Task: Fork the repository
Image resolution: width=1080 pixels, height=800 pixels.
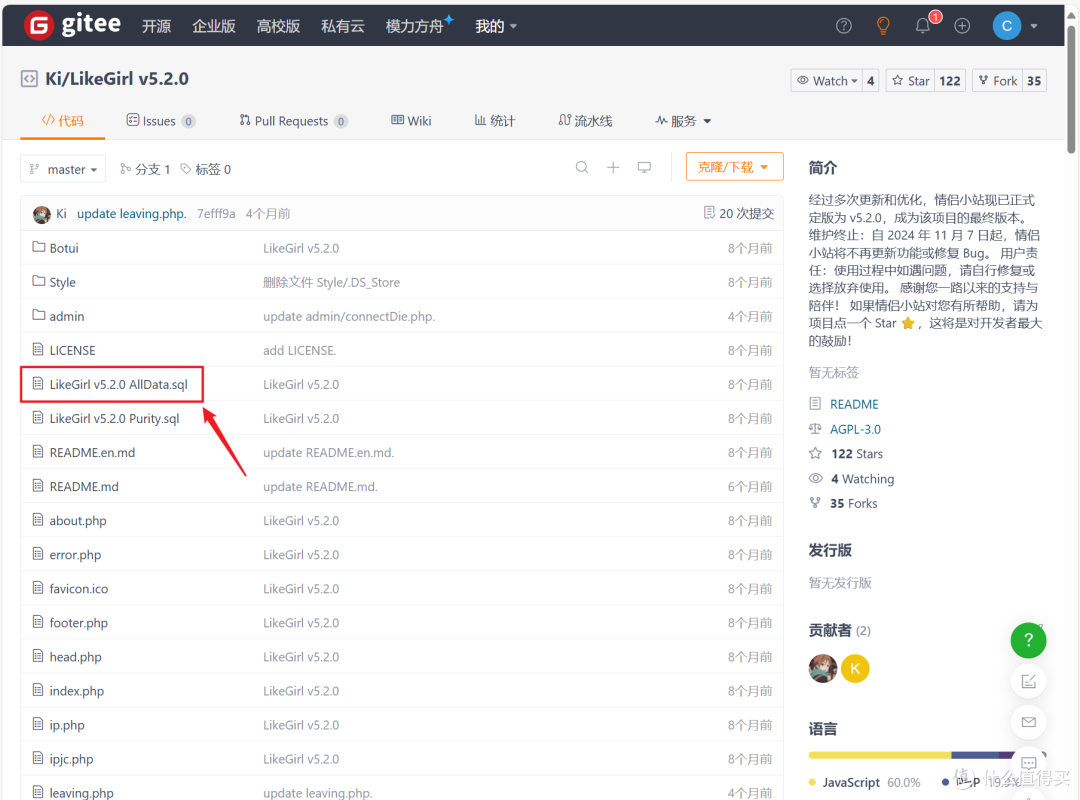Action: click(x=997, y=81)
